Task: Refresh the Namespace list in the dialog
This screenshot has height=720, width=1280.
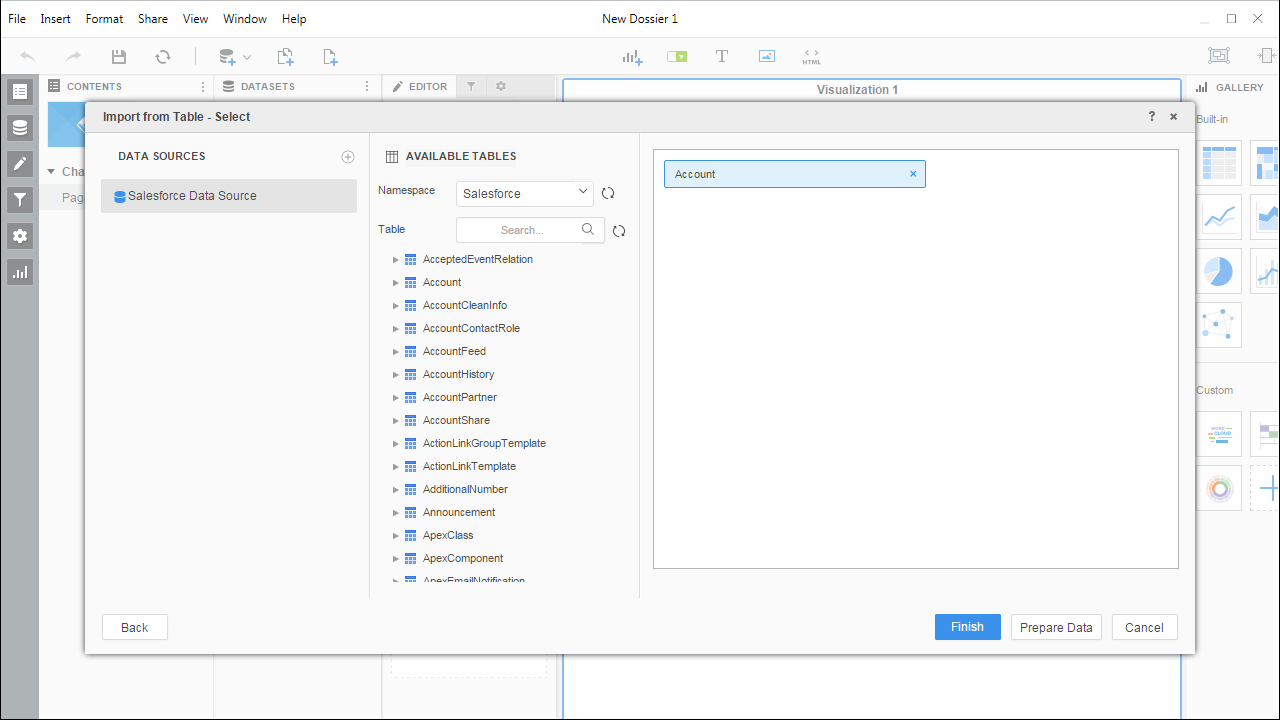Action: point(608,192)
